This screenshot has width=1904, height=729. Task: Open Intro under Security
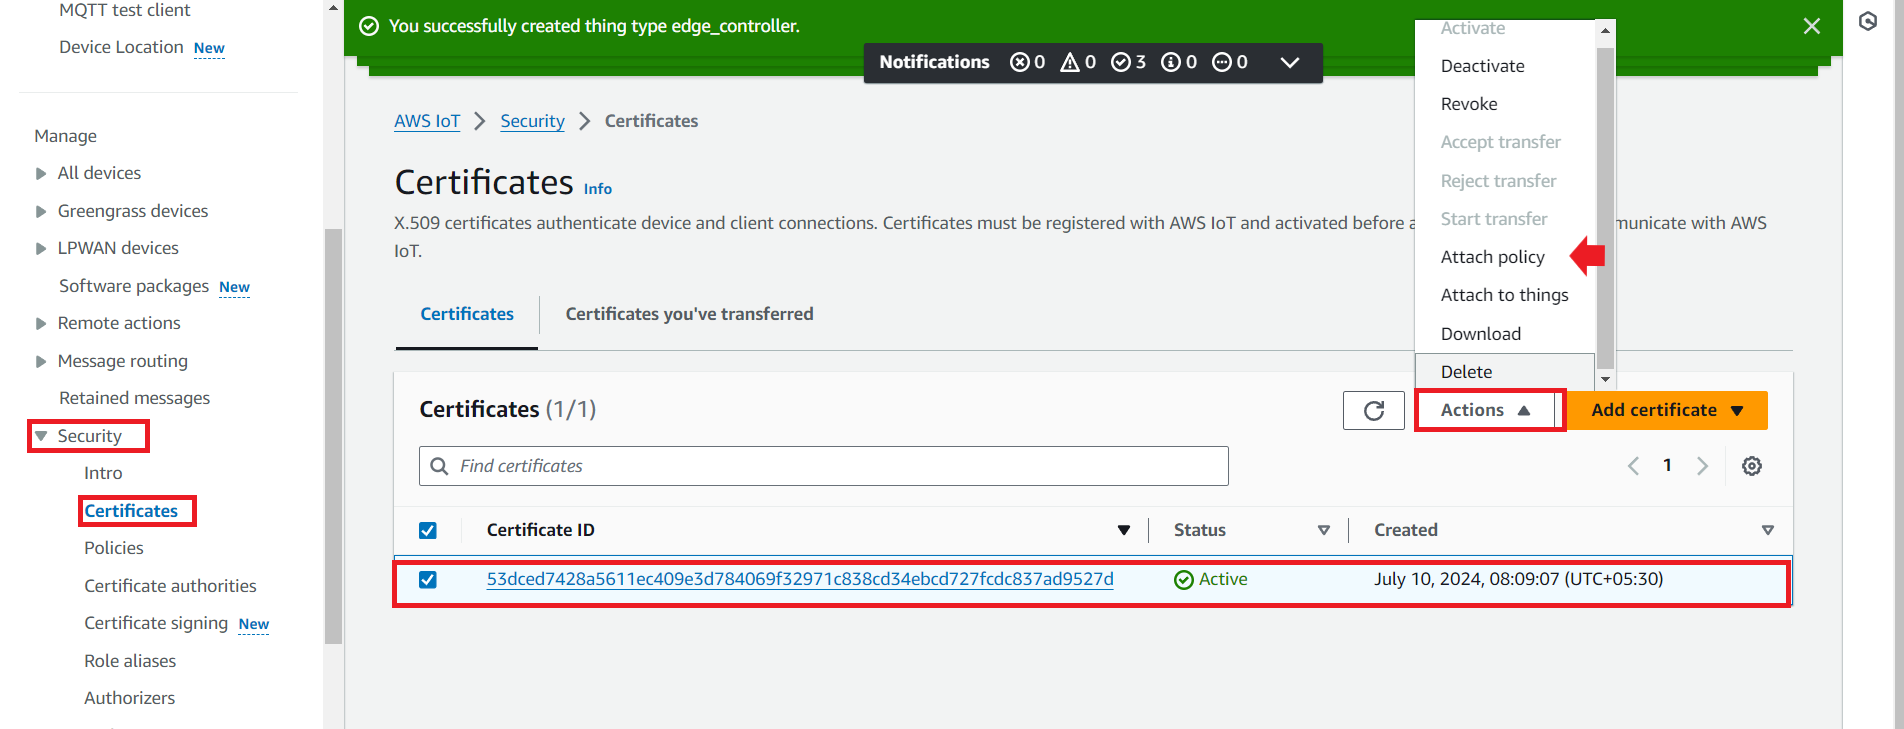tap(103, 473)
